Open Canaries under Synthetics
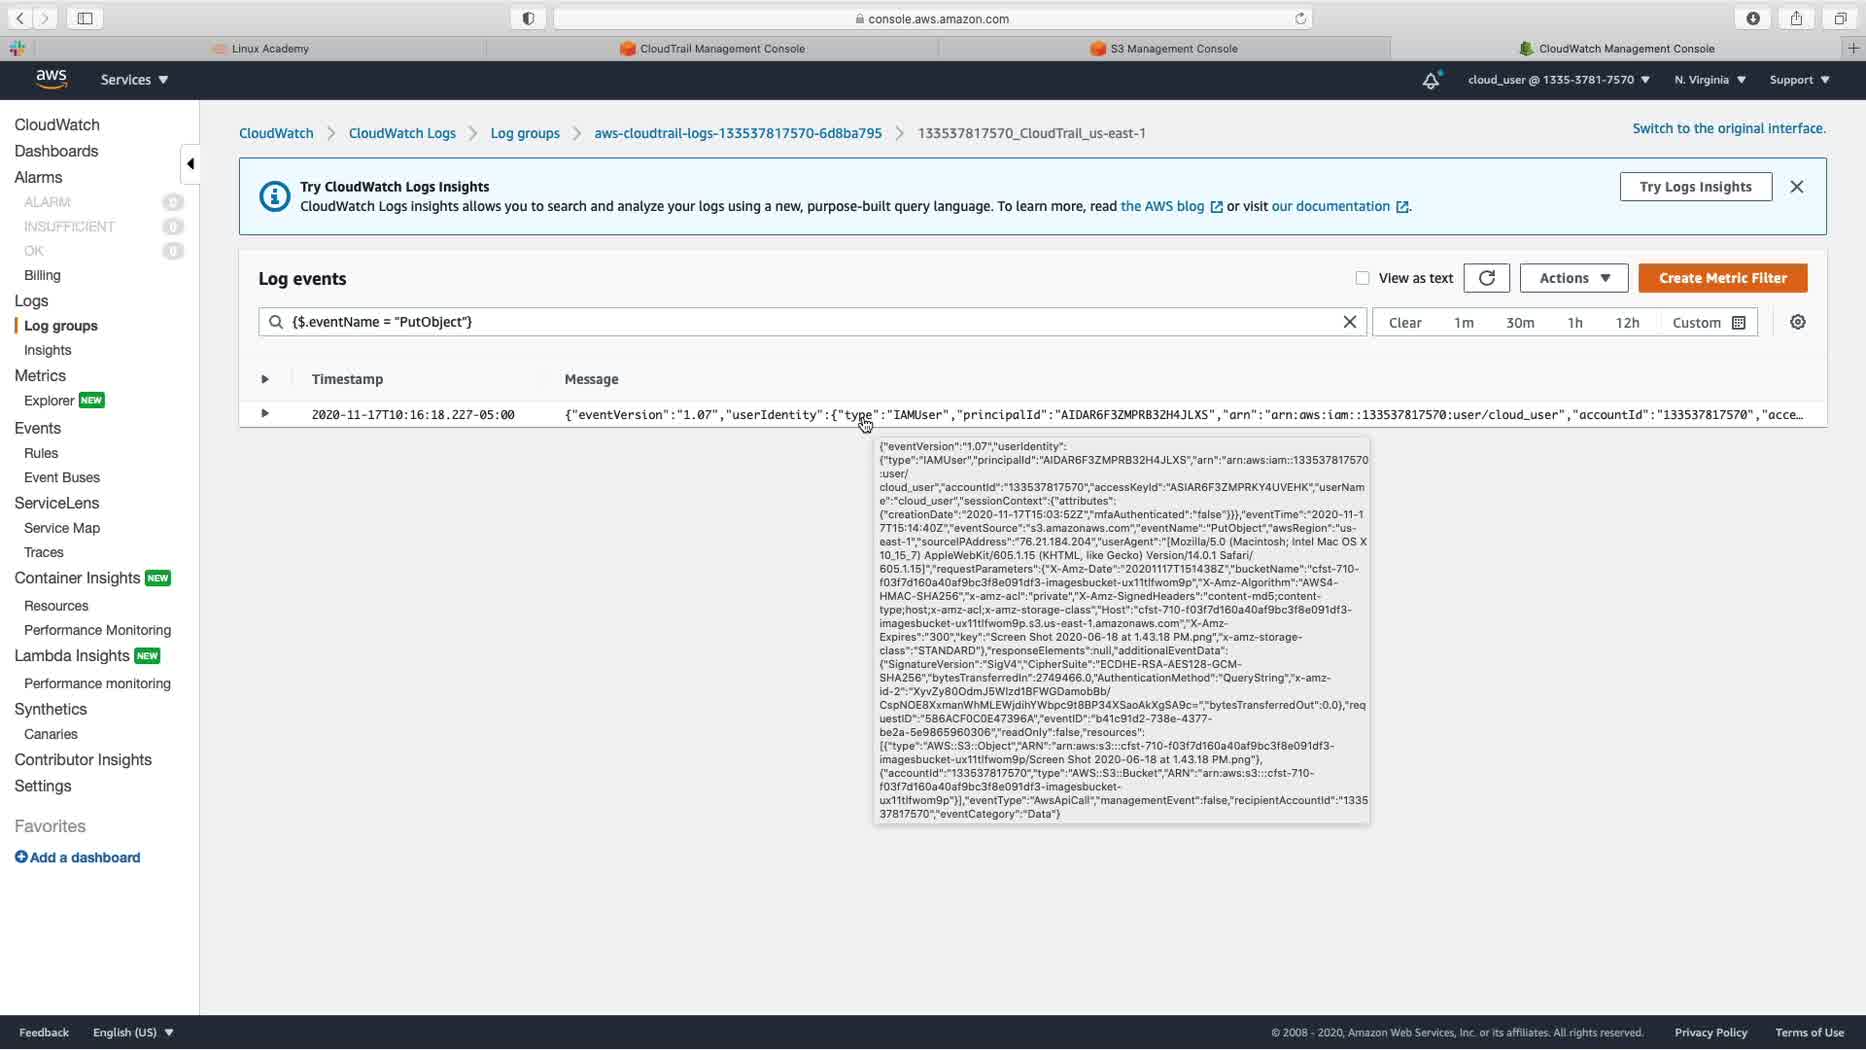This screenshot has height=1050, width=1866. (51, 734)
